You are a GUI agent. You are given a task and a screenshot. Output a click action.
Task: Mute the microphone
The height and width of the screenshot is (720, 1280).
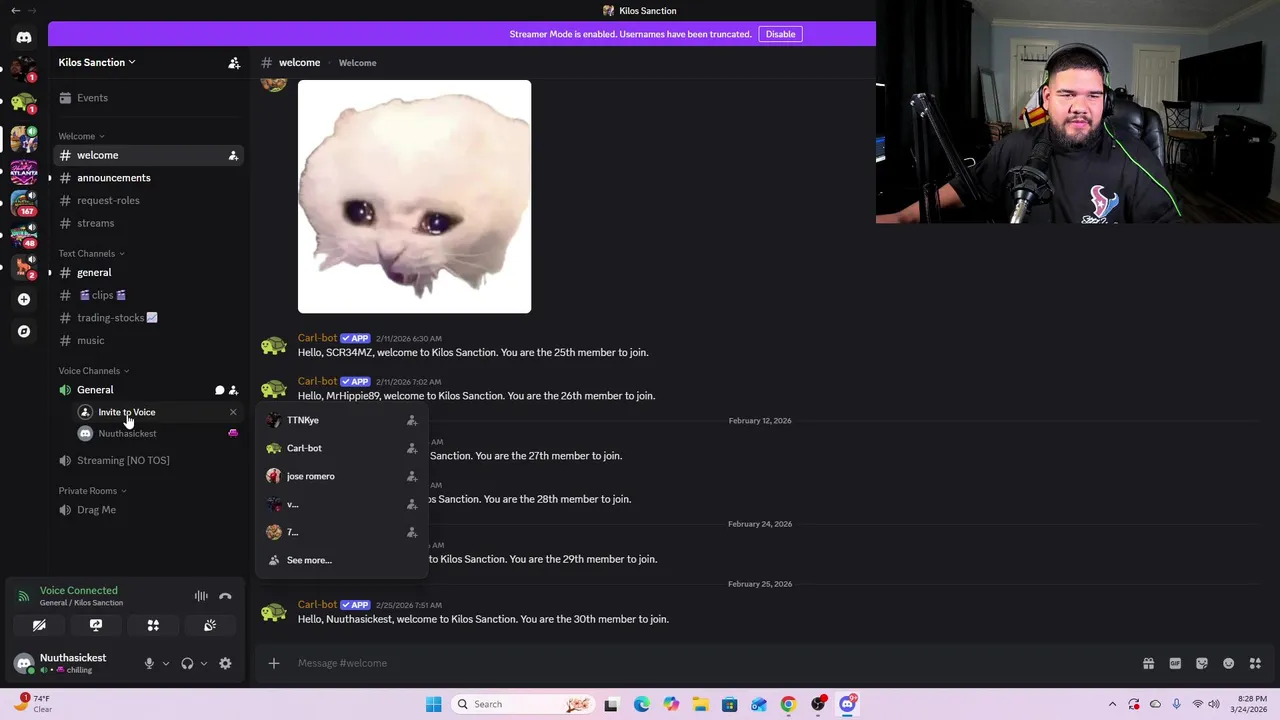point(149,663)
